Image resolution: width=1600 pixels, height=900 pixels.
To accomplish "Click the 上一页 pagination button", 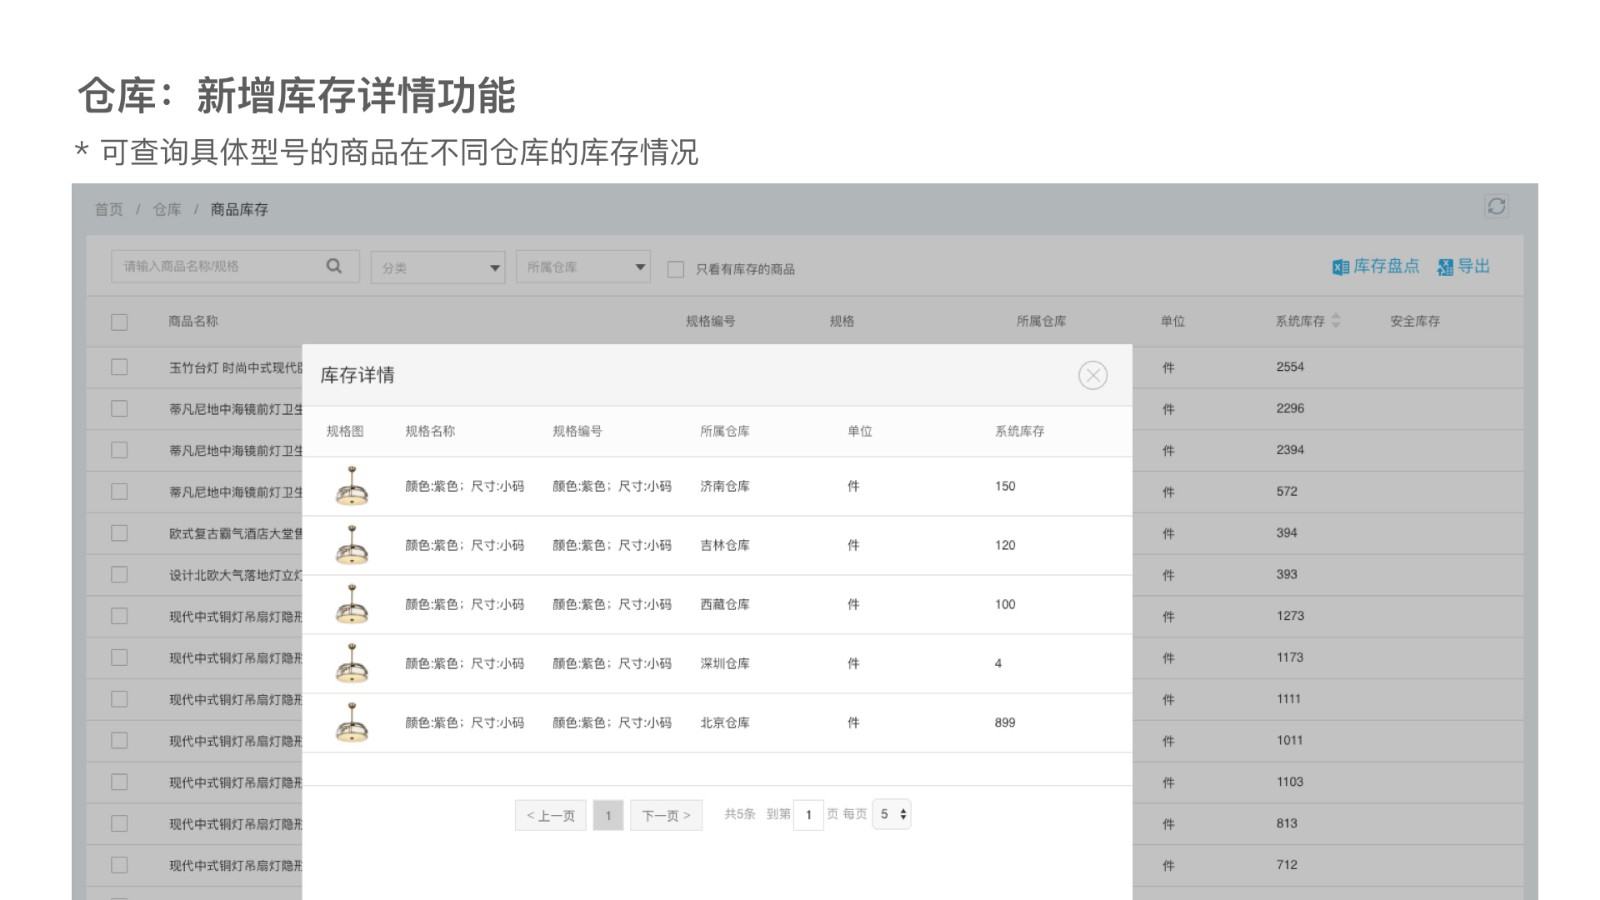I will tap(550, 815).
